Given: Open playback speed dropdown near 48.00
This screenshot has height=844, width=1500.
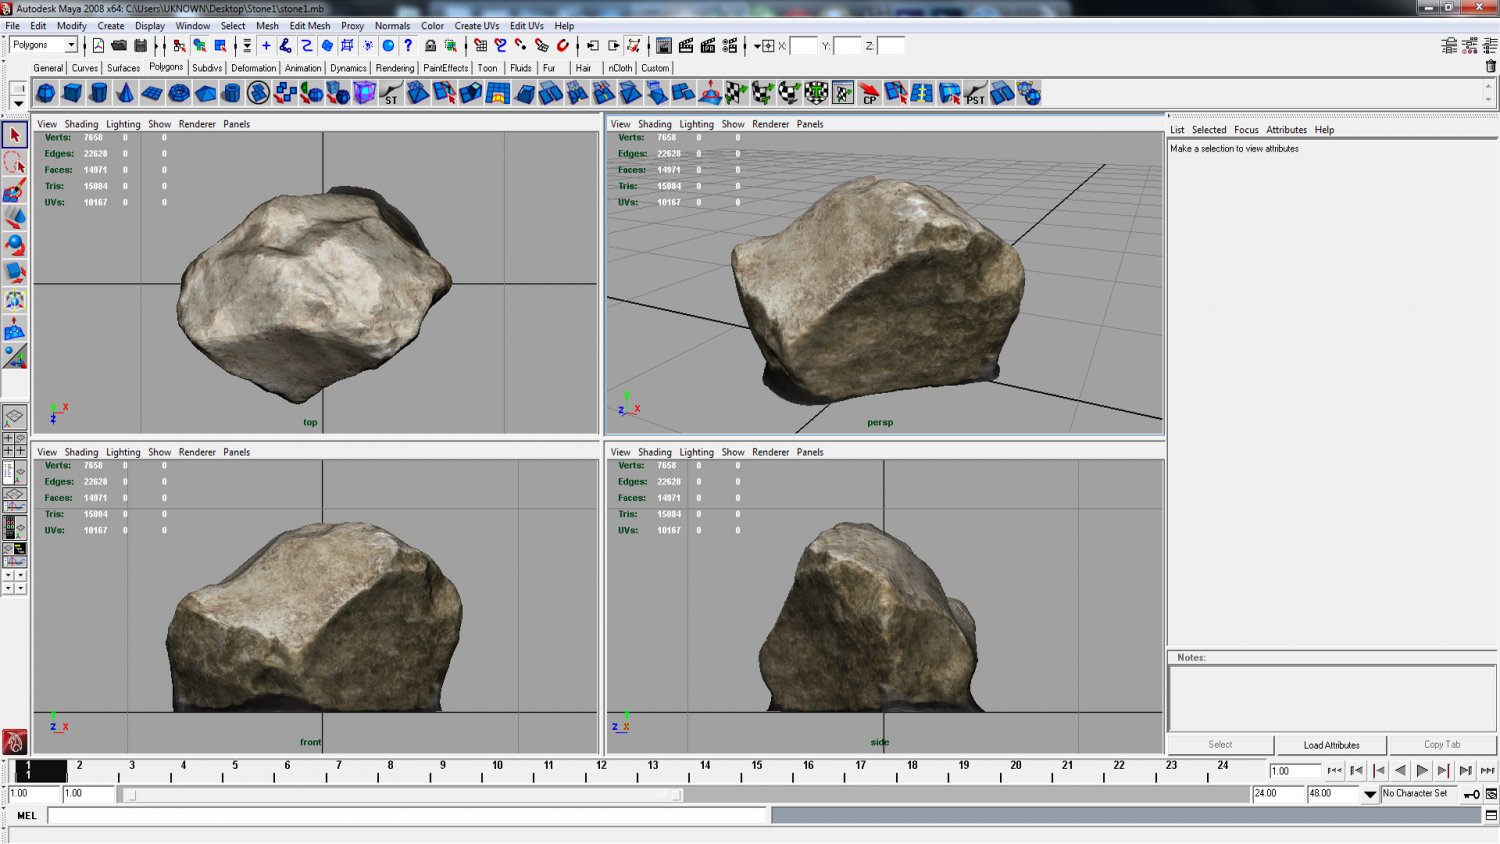Looking at the screenshot, I should pos(1370,794).
